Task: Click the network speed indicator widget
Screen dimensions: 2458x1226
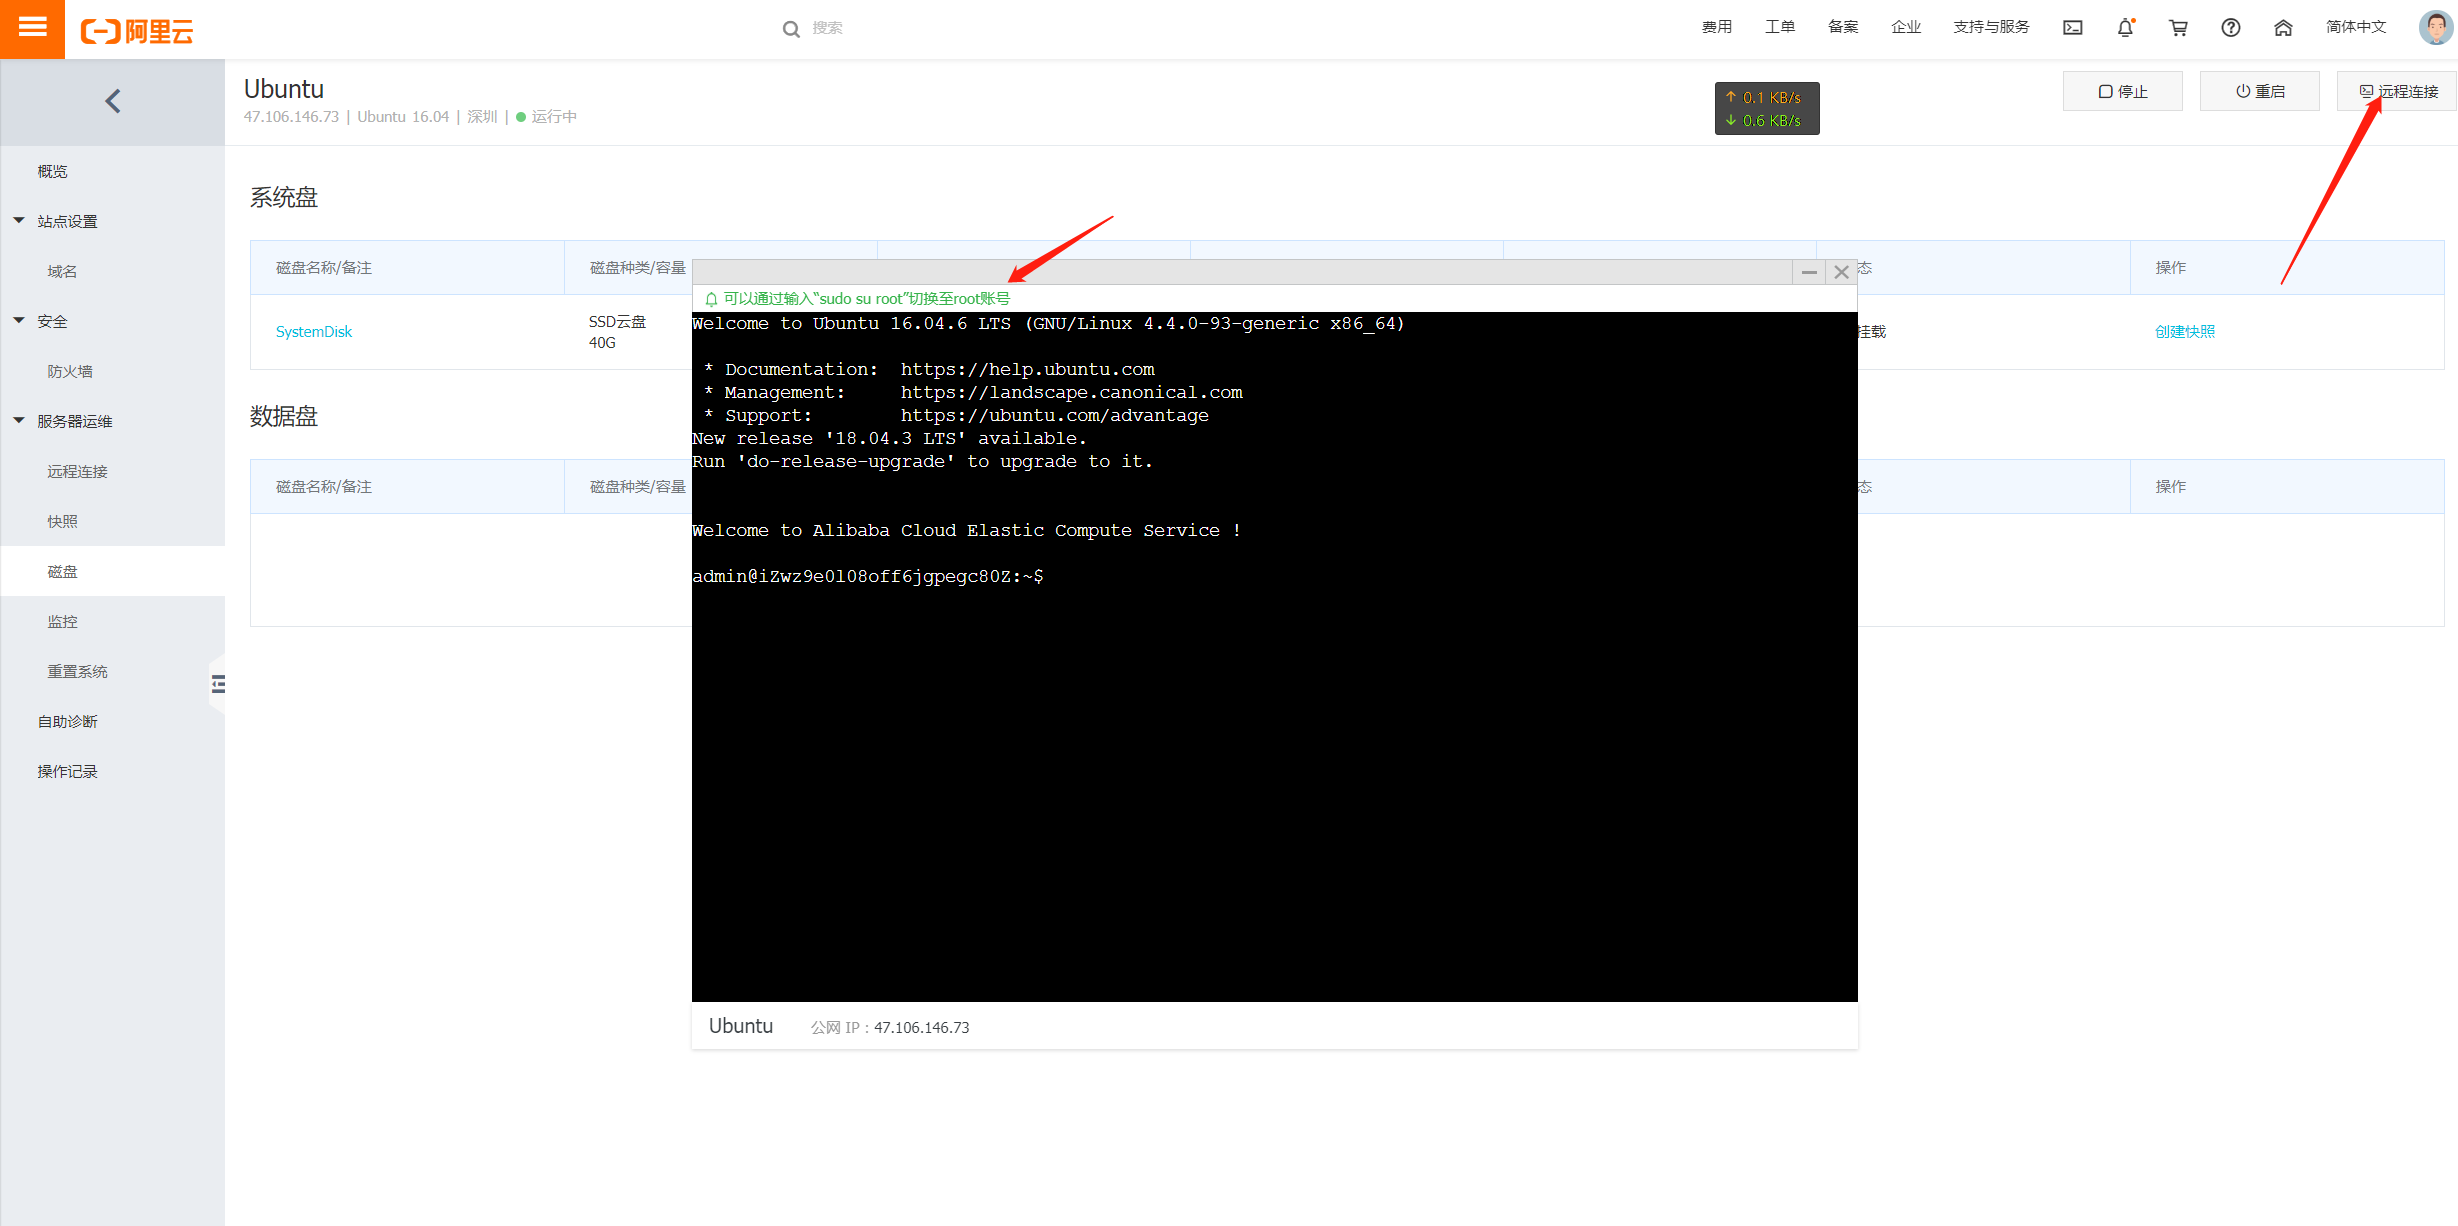Action: 1767,108
